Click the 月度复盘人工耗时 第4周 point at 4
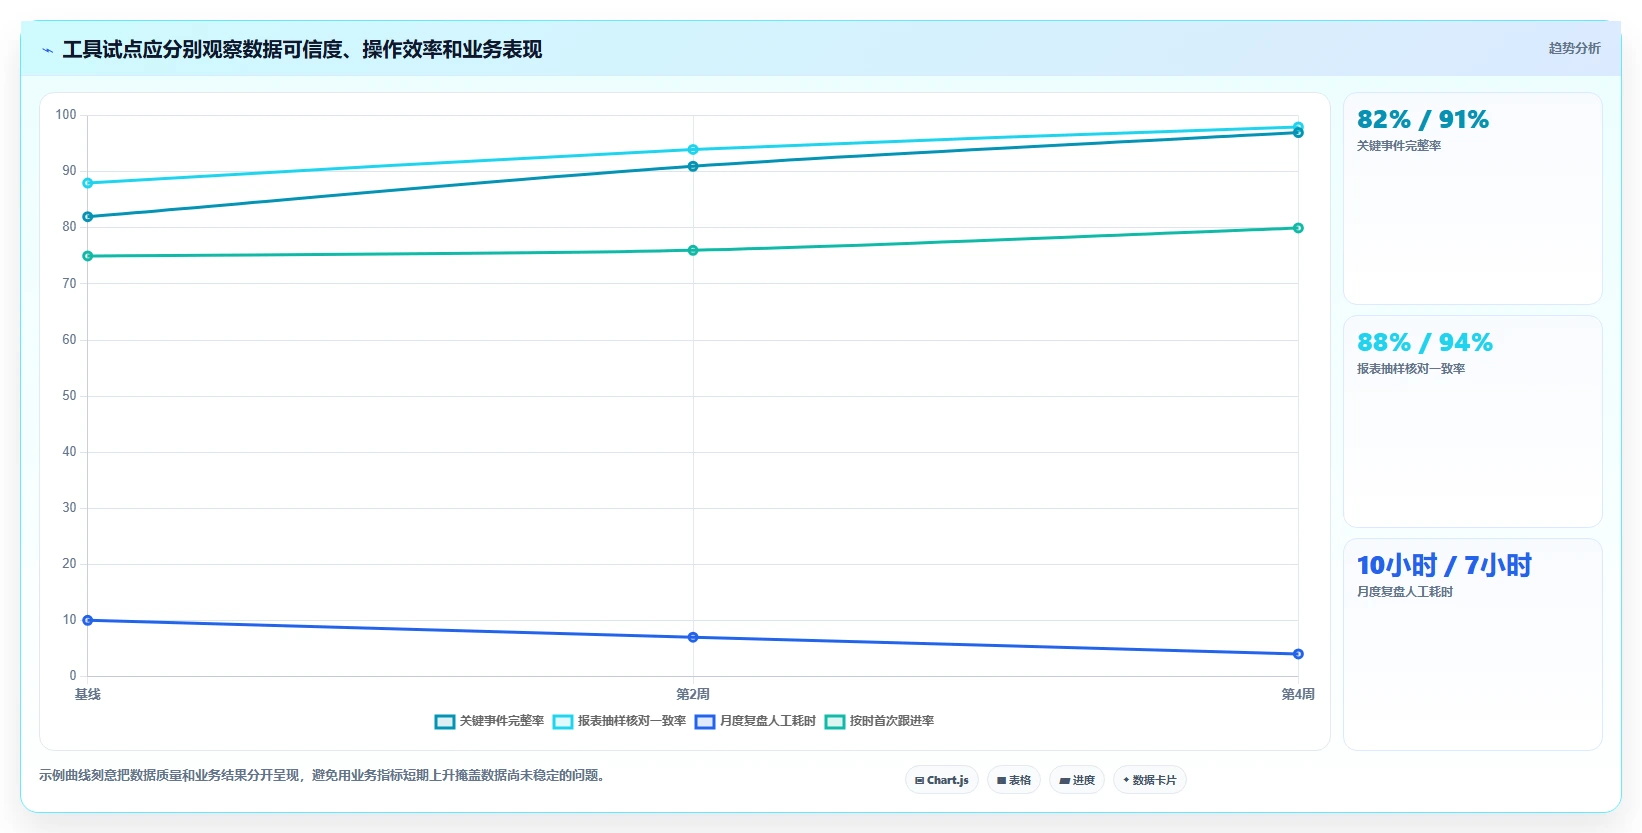The image size is (1642, 833). pyautogui.click(x=1298, y=654)
